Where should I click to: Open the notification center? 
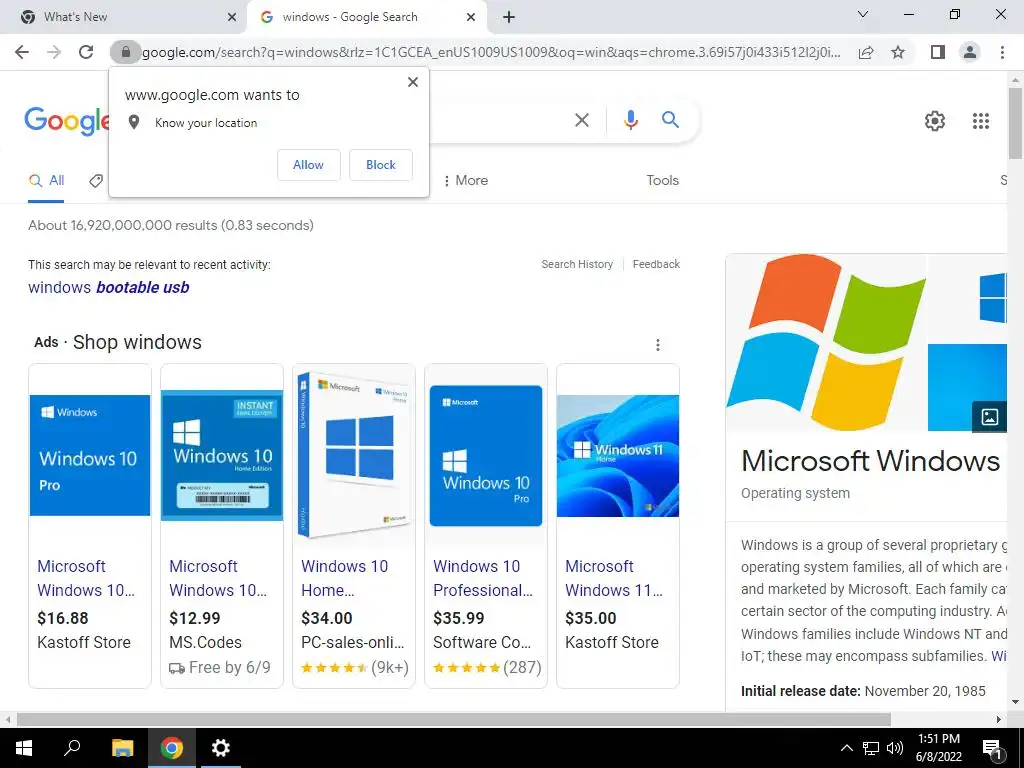point(993,748)
